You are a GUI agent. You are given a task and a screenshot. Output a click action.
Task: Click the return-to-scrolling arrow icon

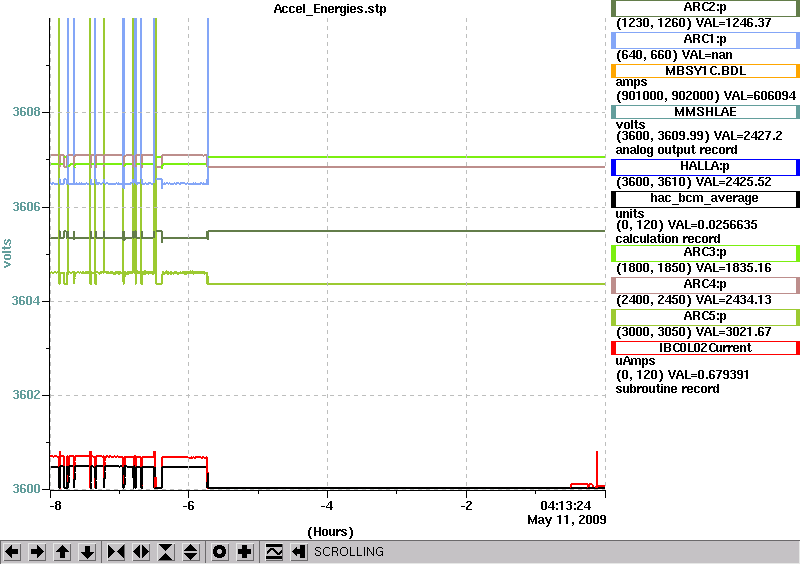coord(299,552)
